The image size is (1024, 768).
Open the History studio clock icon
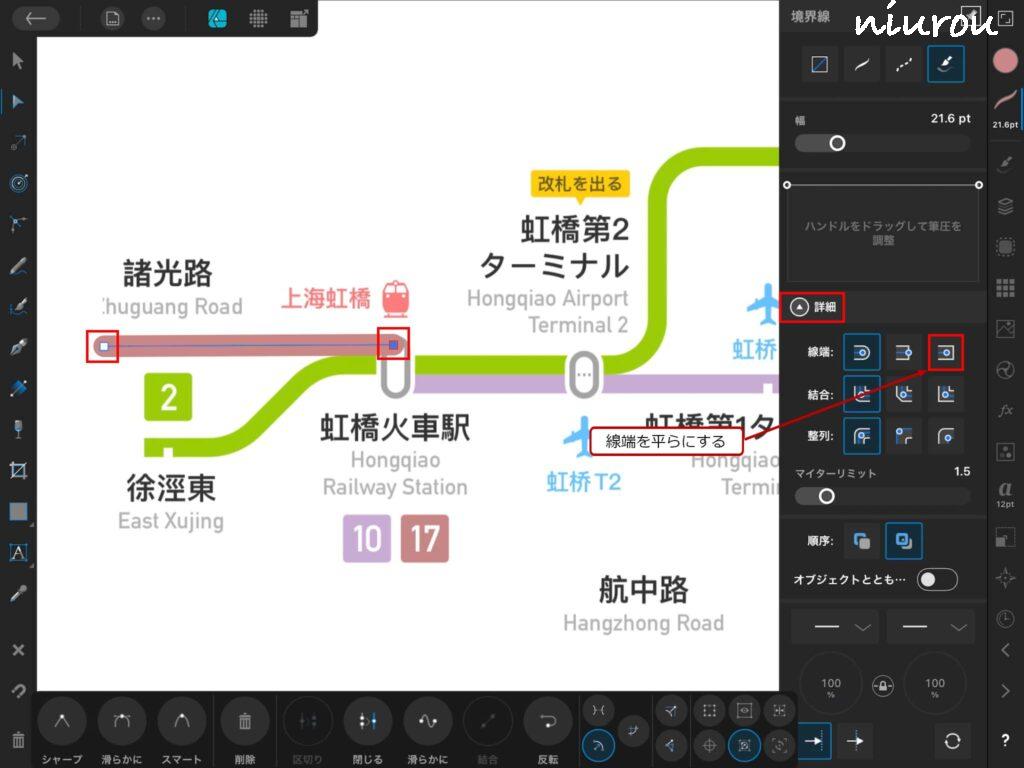1005,618
